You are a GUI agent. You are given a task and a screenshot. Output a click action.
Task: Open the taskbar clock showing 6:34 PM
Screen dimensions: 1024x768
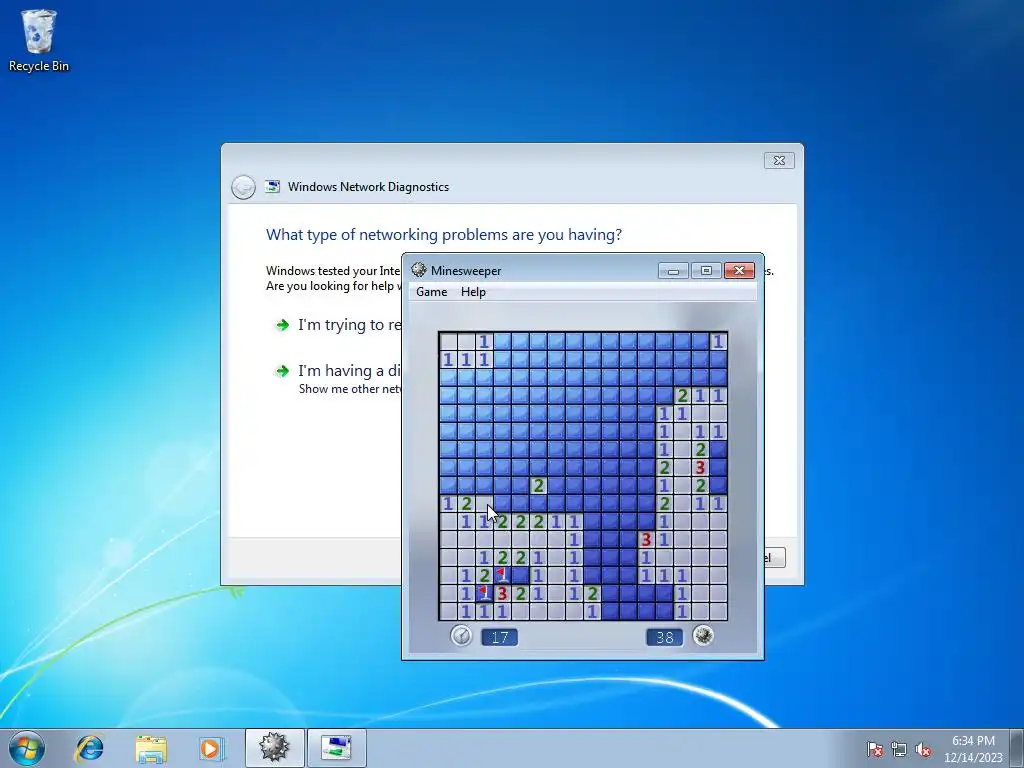click(x=973, y=749)
